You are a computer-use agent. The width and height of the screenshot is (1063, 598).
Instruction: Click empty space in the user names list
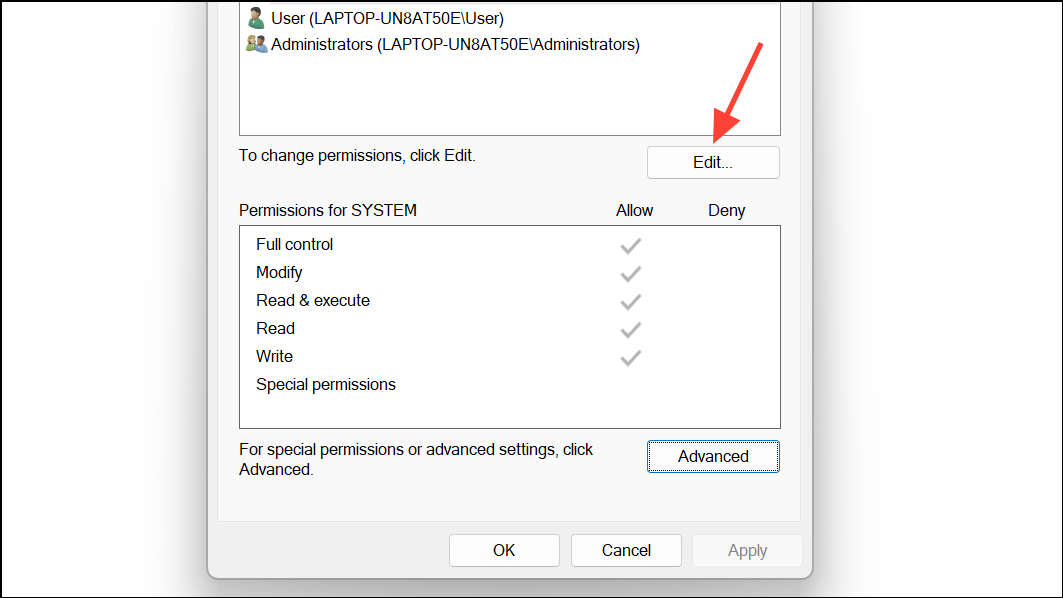point(508,95)
